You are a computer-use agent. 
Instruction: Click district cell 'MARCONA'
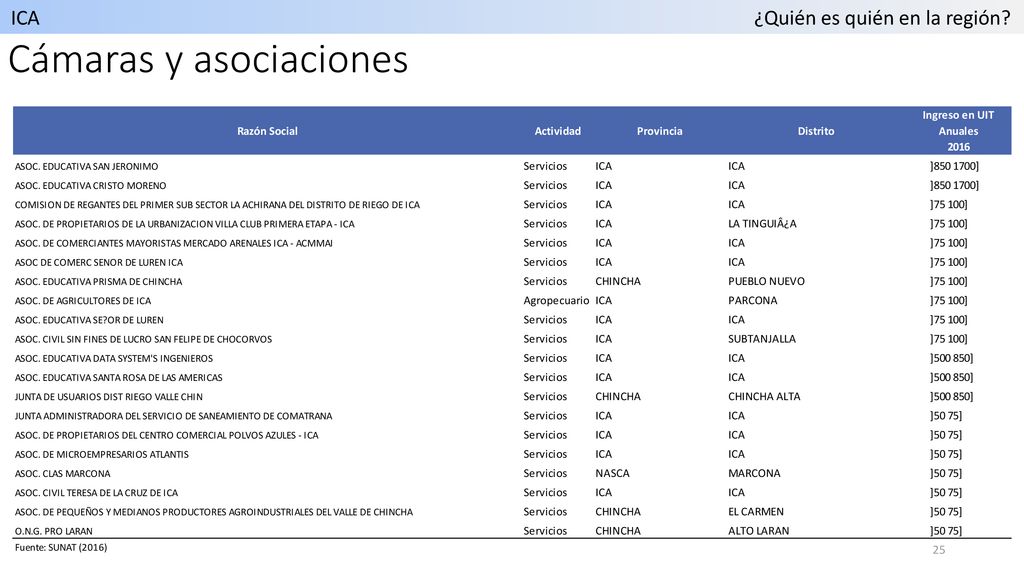754,473
